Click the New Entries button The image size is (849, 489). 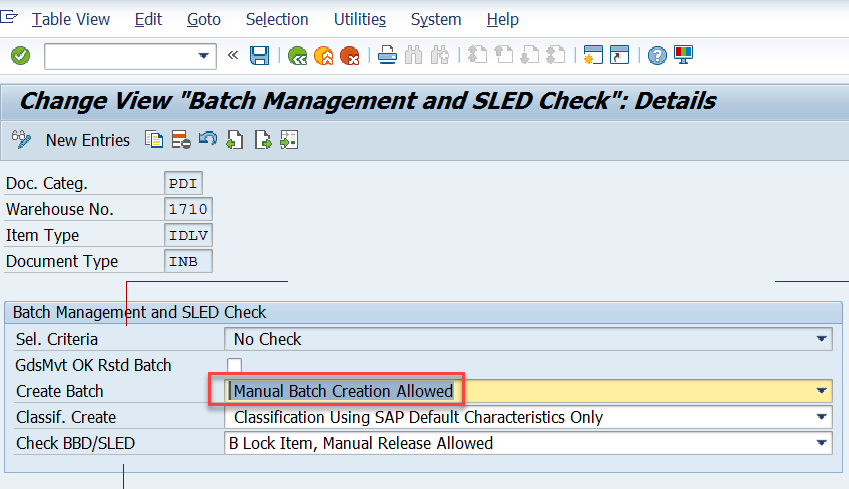point(88,140)
